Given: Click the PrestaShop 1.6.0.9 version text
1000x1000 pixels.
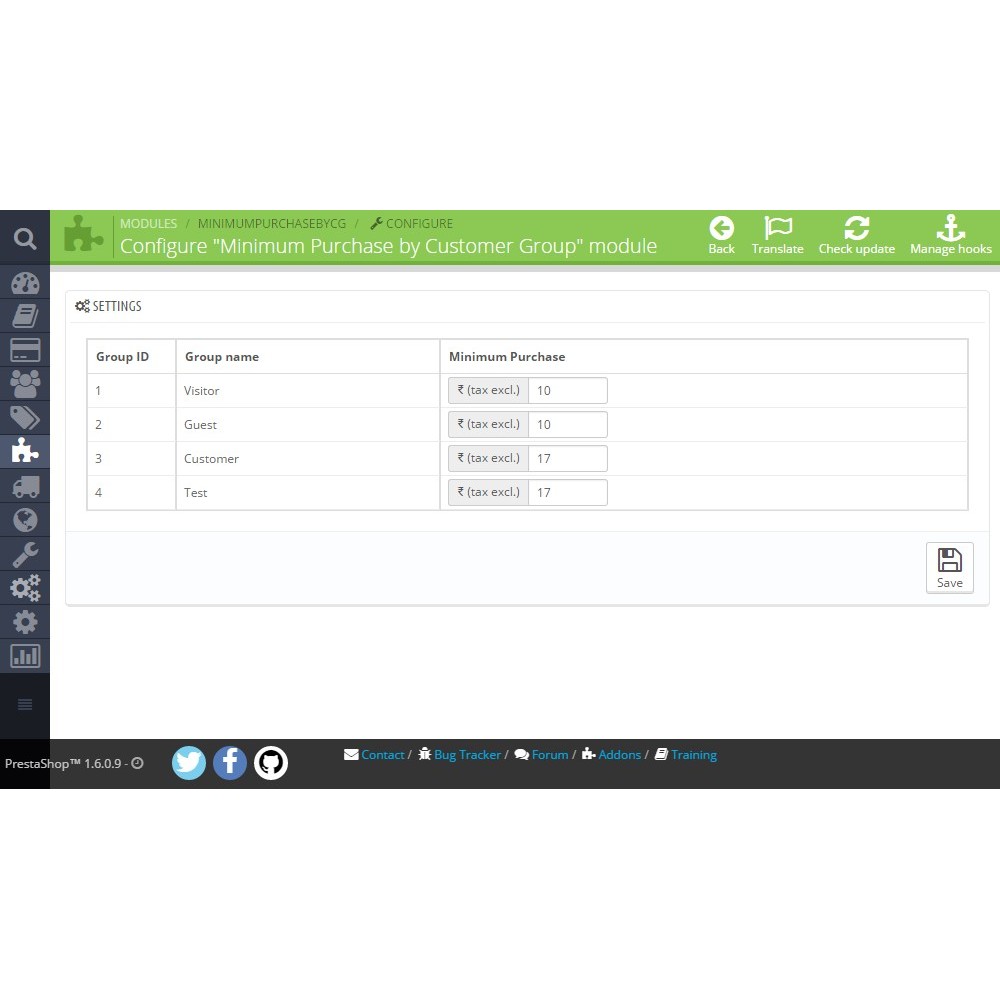Looking at the screenshot, I should [x=63, y=763].
